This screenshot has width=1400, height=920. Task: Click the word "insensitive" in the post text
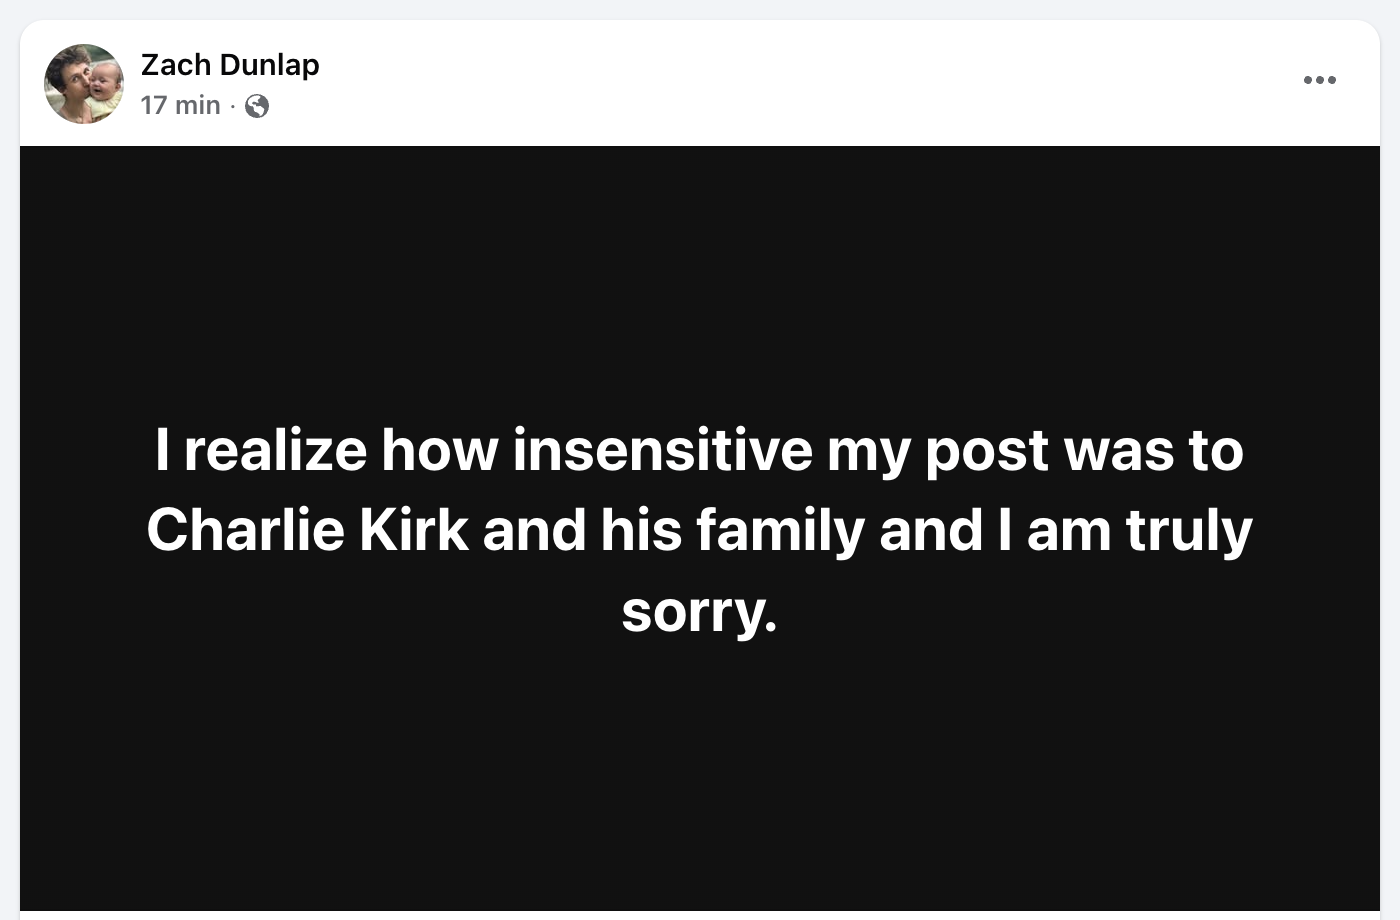(x=662, y=450)
